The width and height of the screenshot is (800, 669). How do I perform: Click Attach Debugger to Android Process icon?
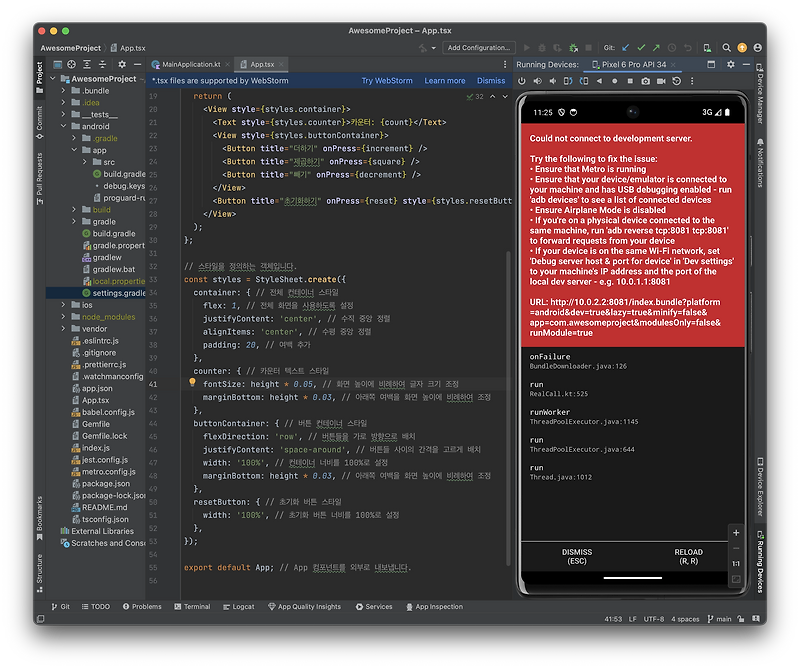(x=573, y=47)
